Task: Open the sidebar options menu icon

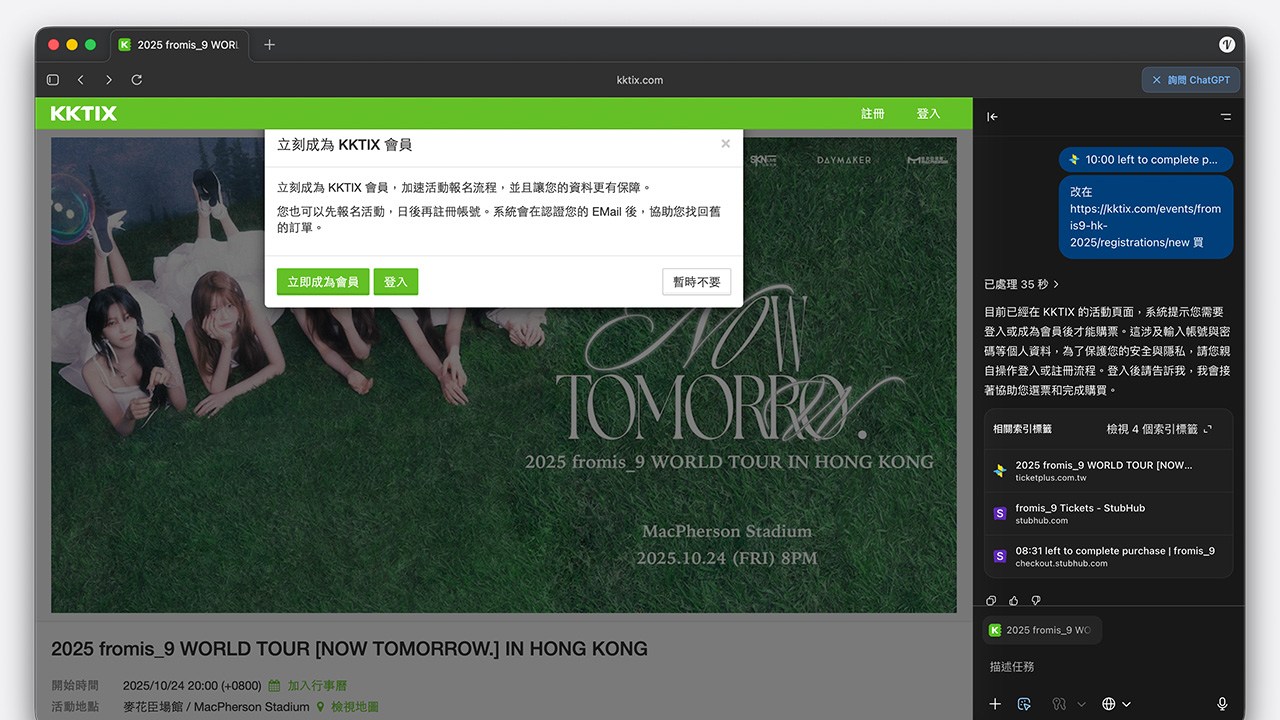Action: pos(1226,117)
